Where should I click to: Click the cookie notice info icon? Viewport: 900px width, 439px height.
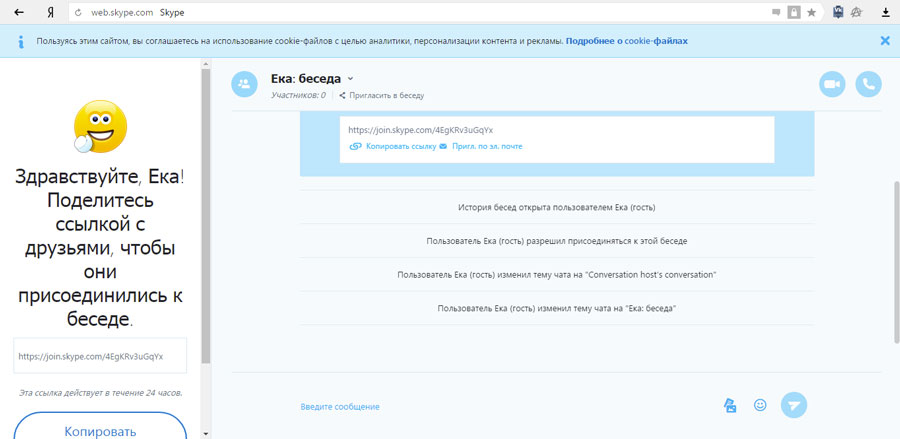coord(21,41)
